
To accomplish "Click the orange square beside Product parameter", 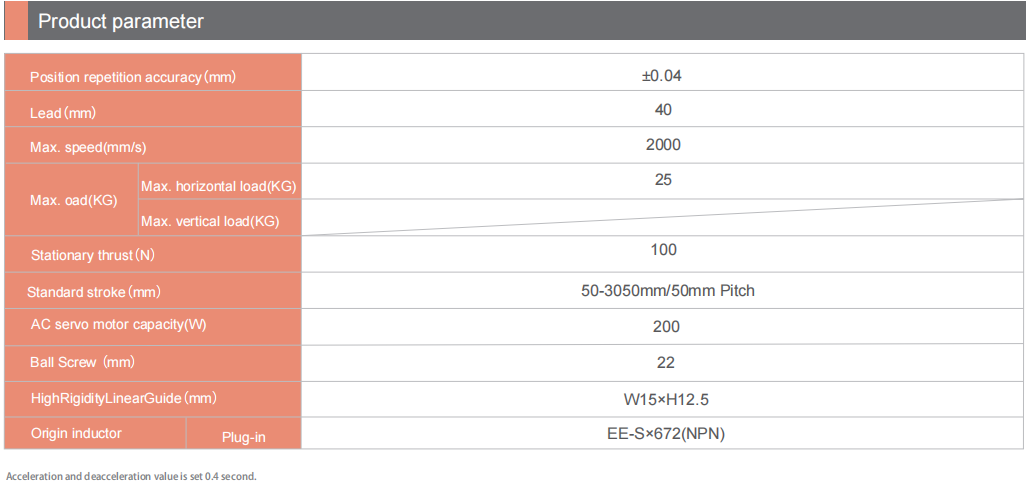I will click(15, 21).
